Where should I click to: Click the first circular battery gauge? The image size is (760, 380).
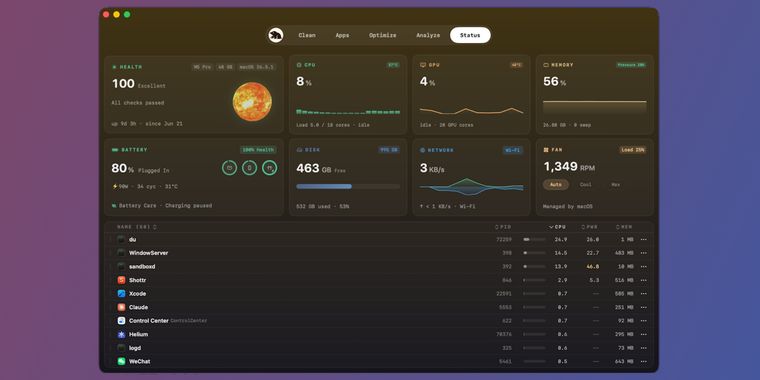click(229, 168)
